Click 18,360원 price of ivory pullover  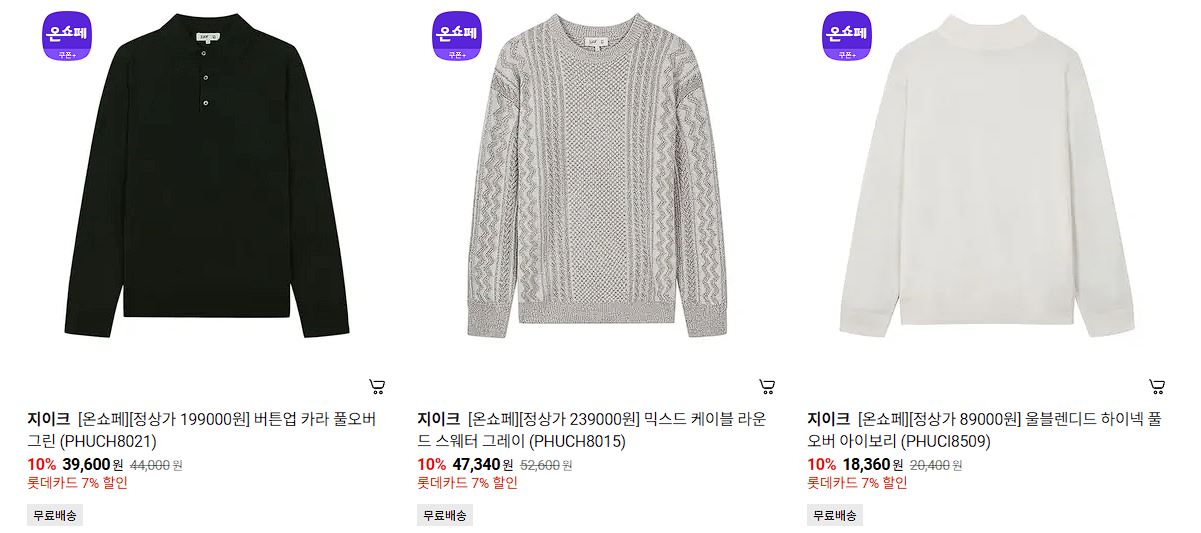pos(872,464)
